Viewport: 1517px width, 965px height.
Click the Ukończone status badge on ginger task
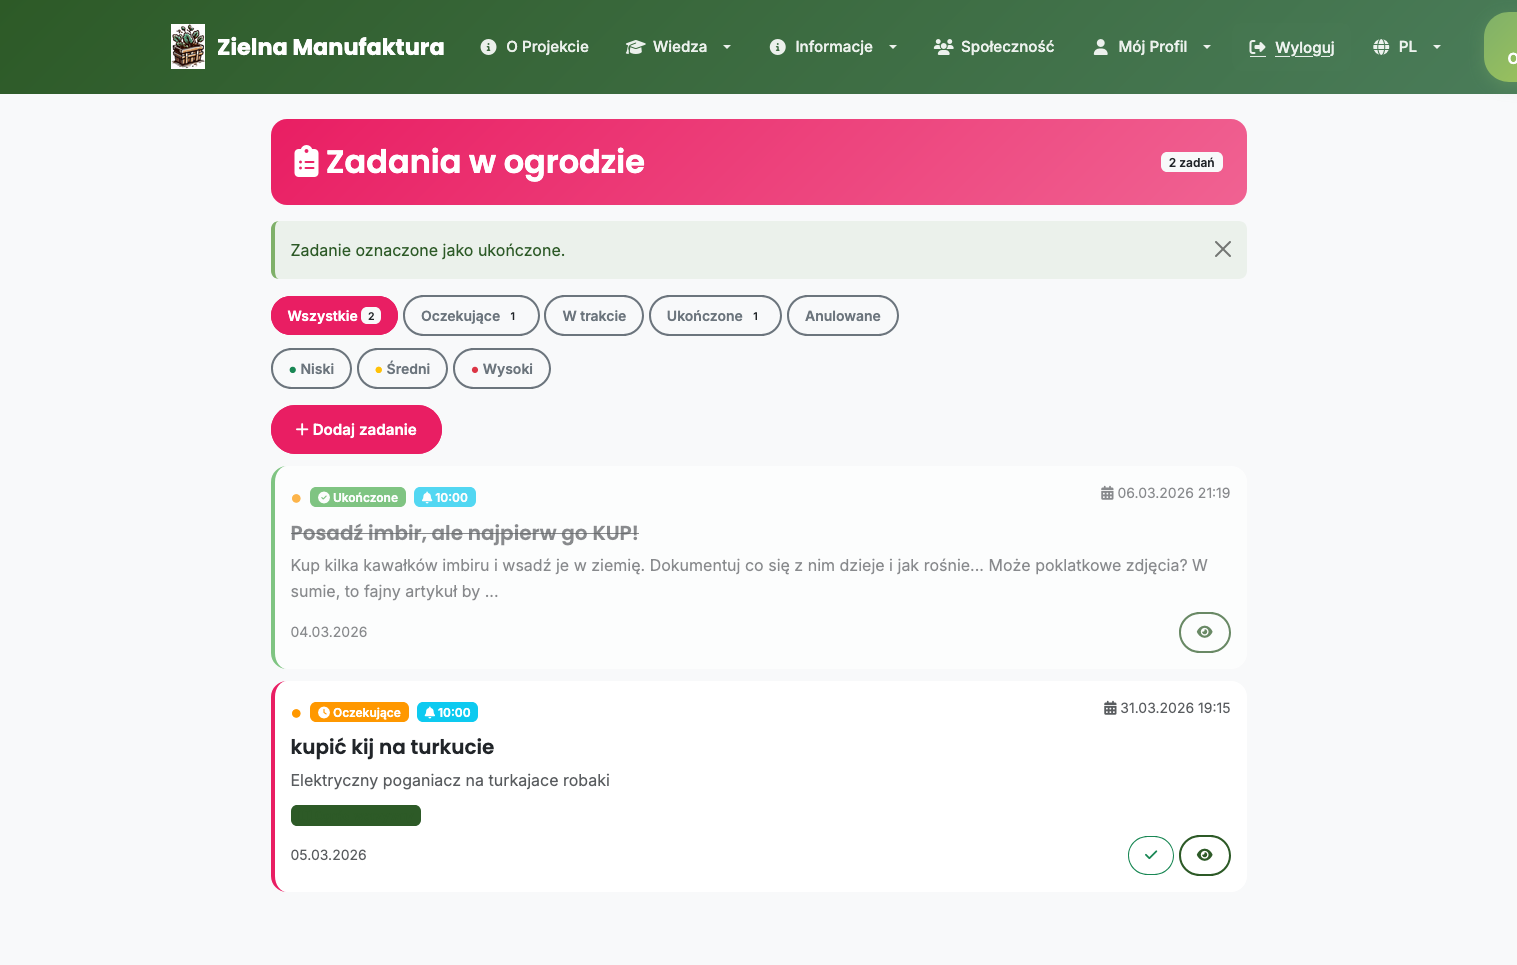tap(358, 498)
